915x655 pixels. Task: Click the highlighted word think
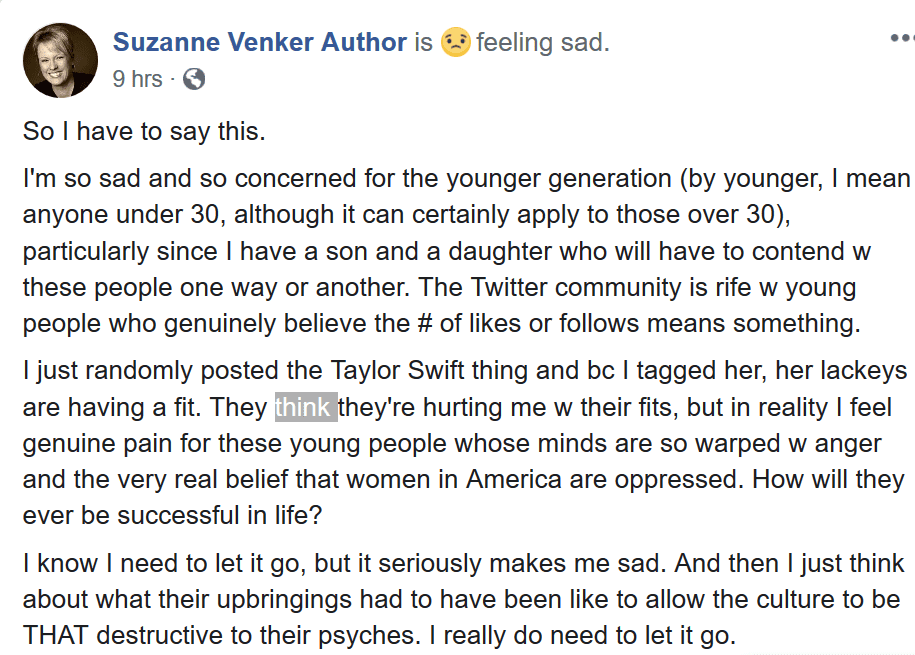tap(306, 407)
